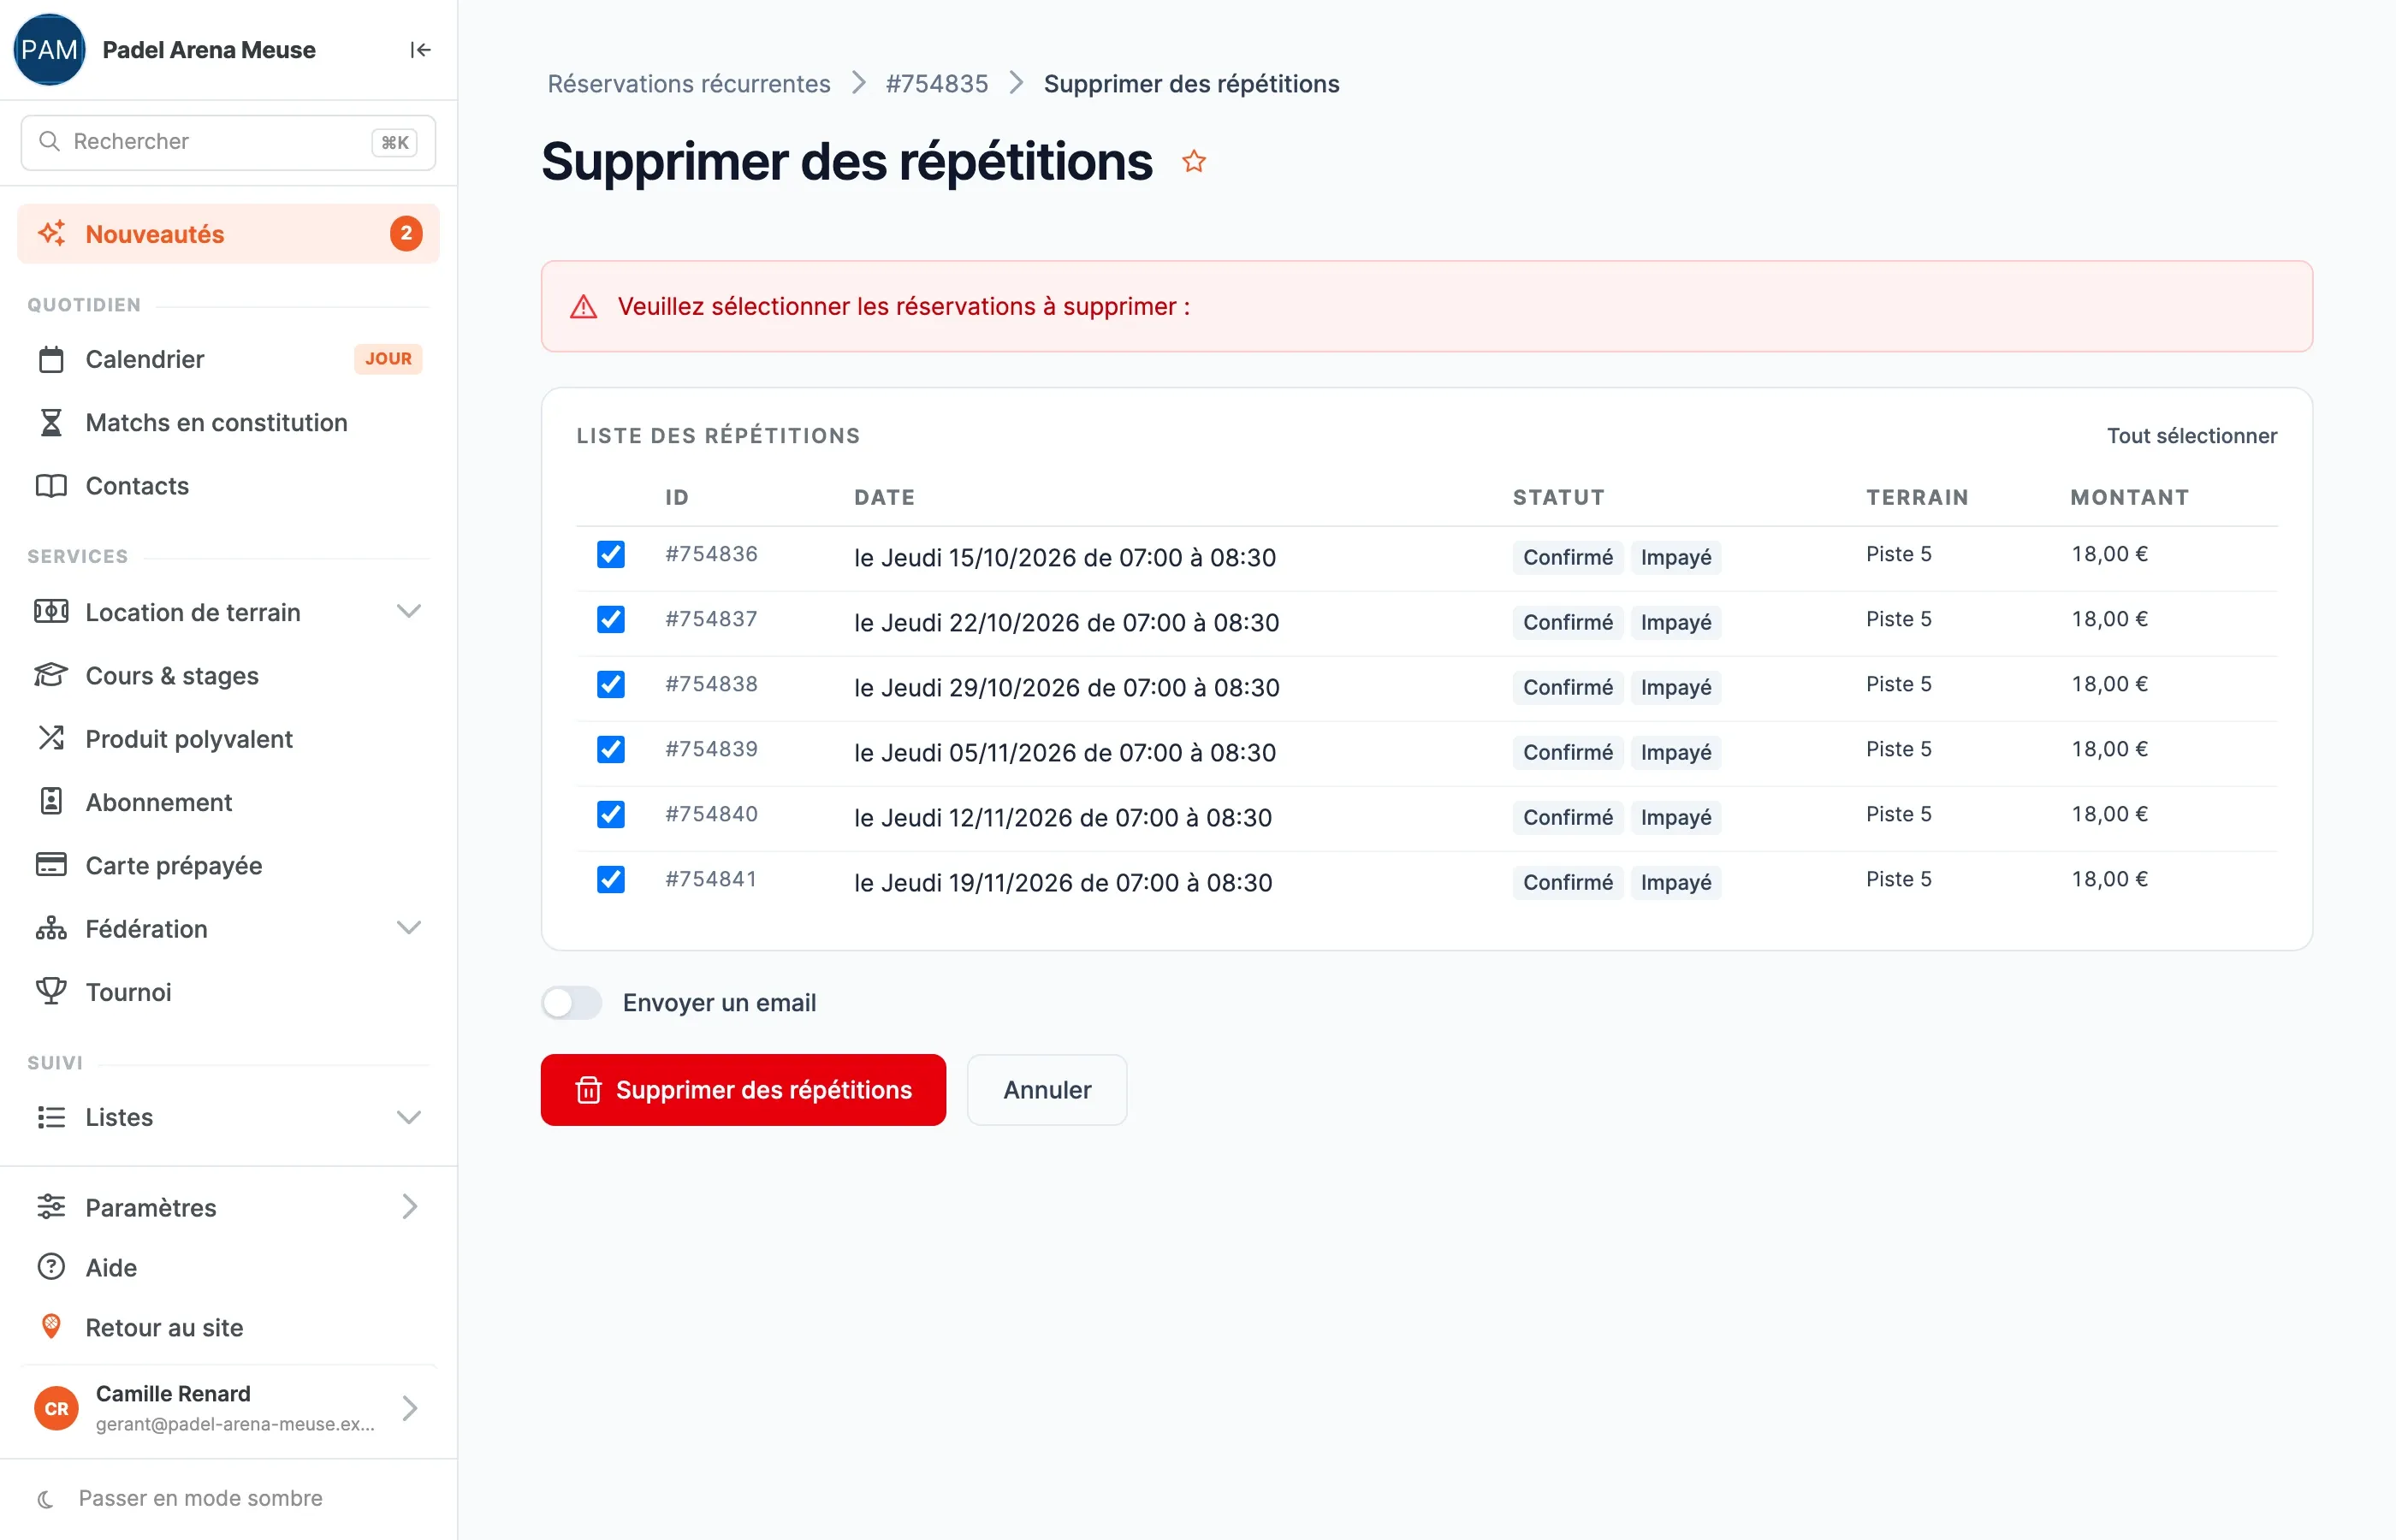This screenshot has height=1540, width=2396.
Task: Click the Nouveautés sparkle icon
Action: point(51,233)
